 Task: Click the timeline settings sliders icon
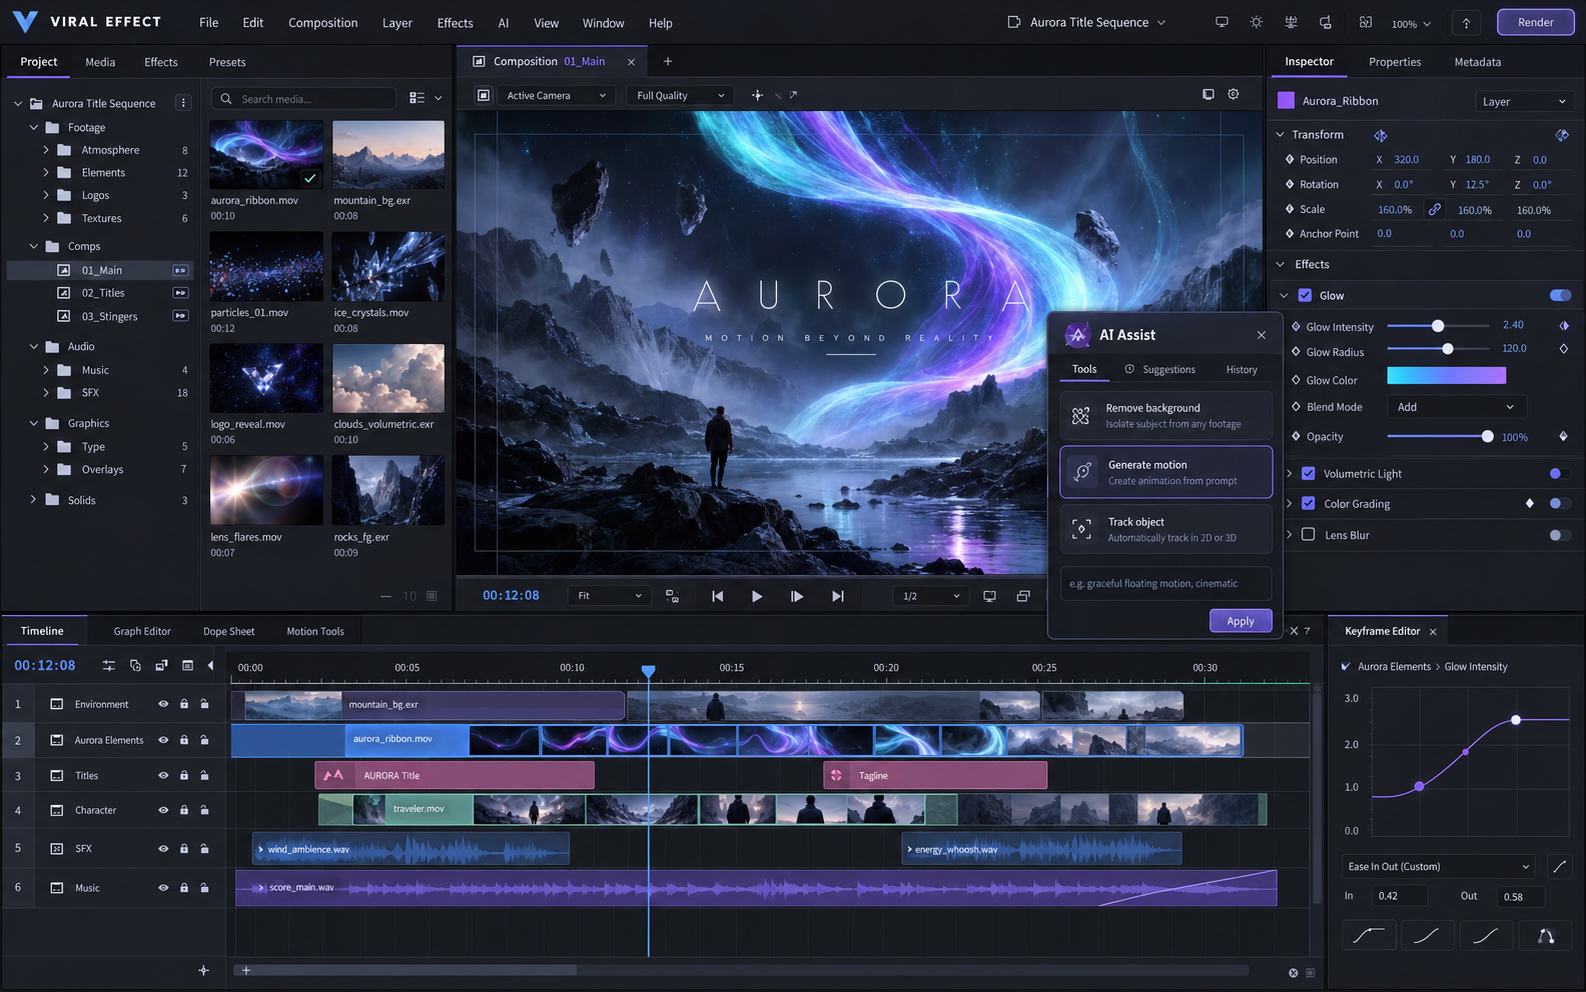[x=109, y=665]
